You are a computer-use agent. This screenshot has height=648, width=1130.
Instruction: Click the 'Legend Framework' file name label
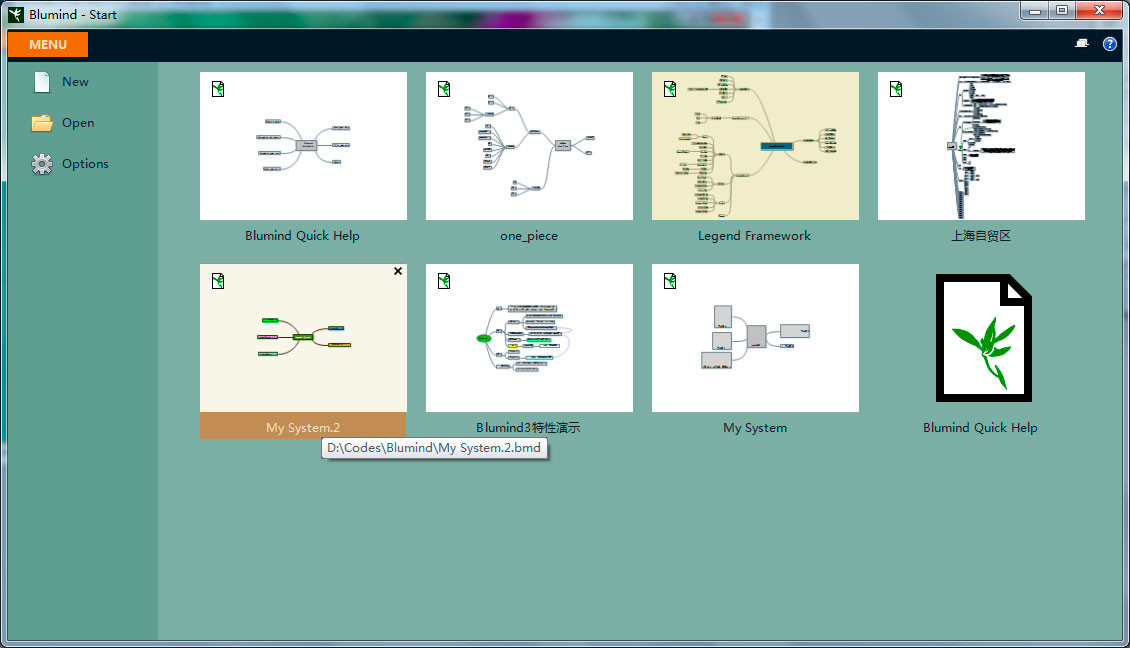[755, 236]
